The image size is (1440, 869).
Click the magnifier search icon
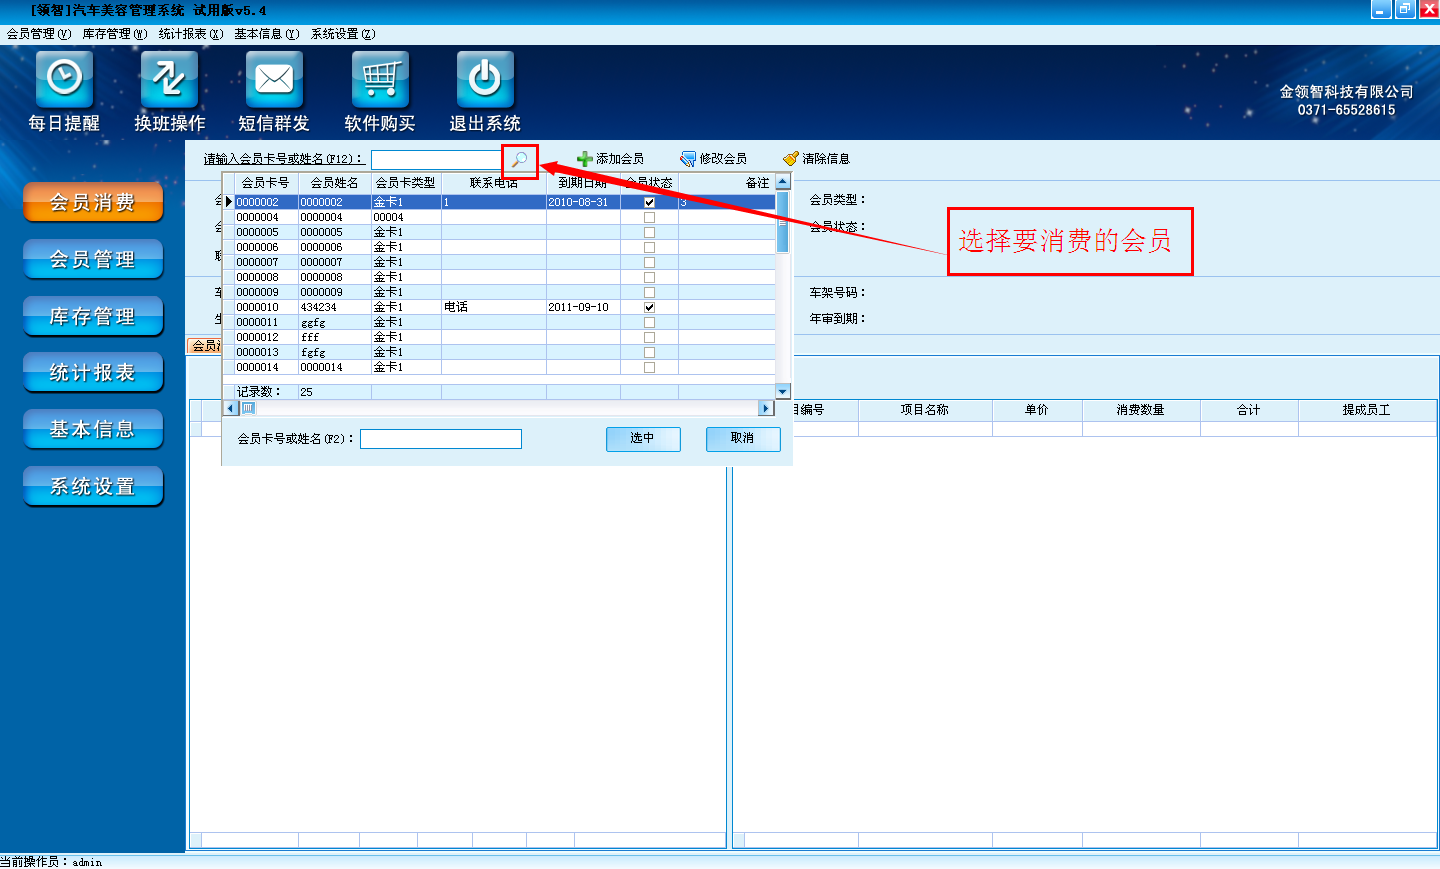click(520, 160)
